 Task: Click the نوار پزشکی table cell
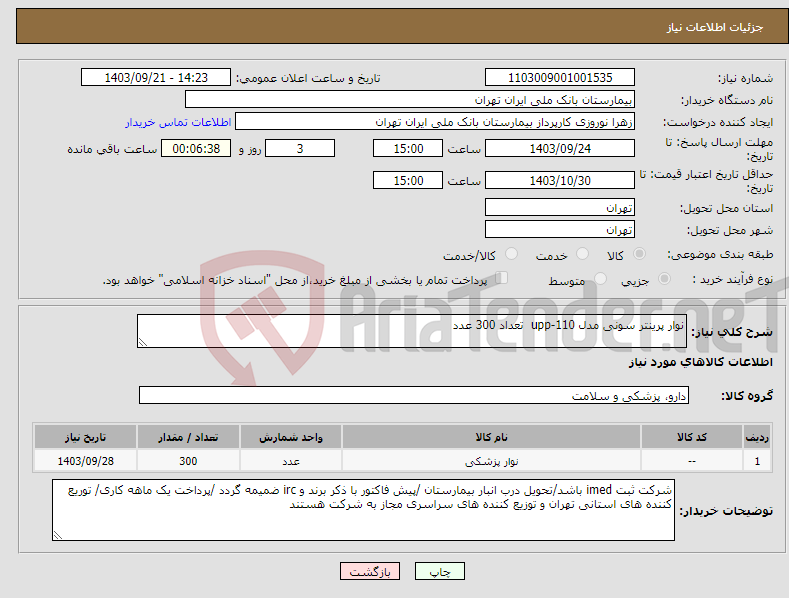[x=491, y=461]
